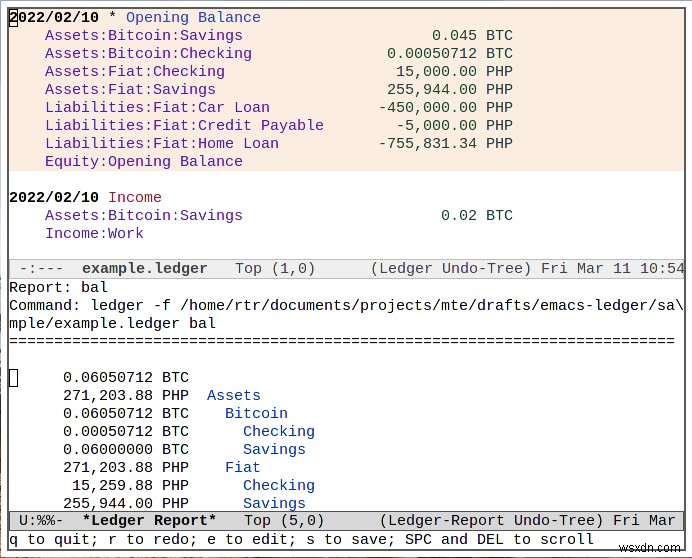
Task: Select the 'Liabilities:Fiat:Car Loan' posting
Action: pyautogui.click(x=157, y=107)
